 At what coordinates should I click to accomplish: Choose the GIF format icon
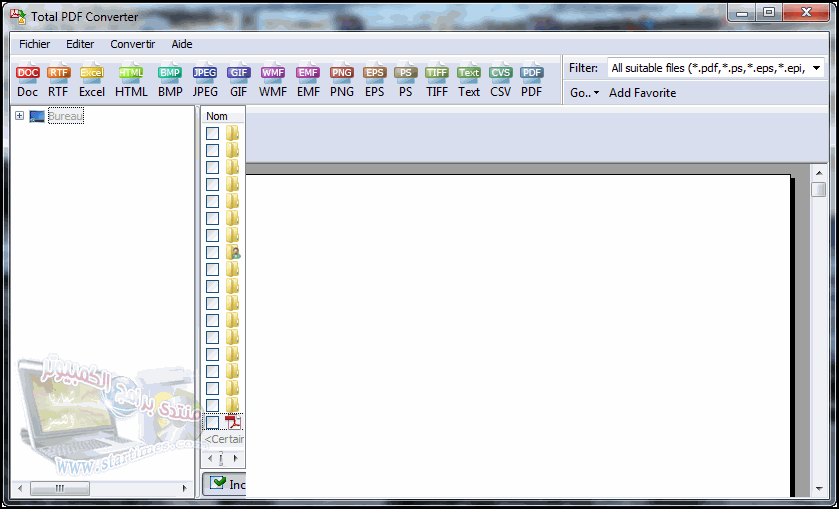click(239, 81)
